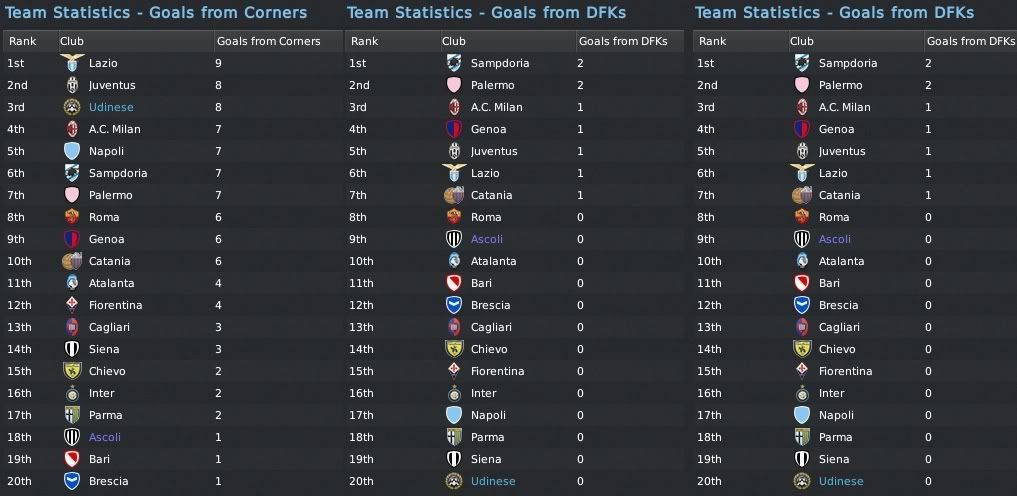This screenshot has width=1017, height=496.
Task: Open Ascoli link in Goals from Corners table
Action: click(x=105, y=437)
